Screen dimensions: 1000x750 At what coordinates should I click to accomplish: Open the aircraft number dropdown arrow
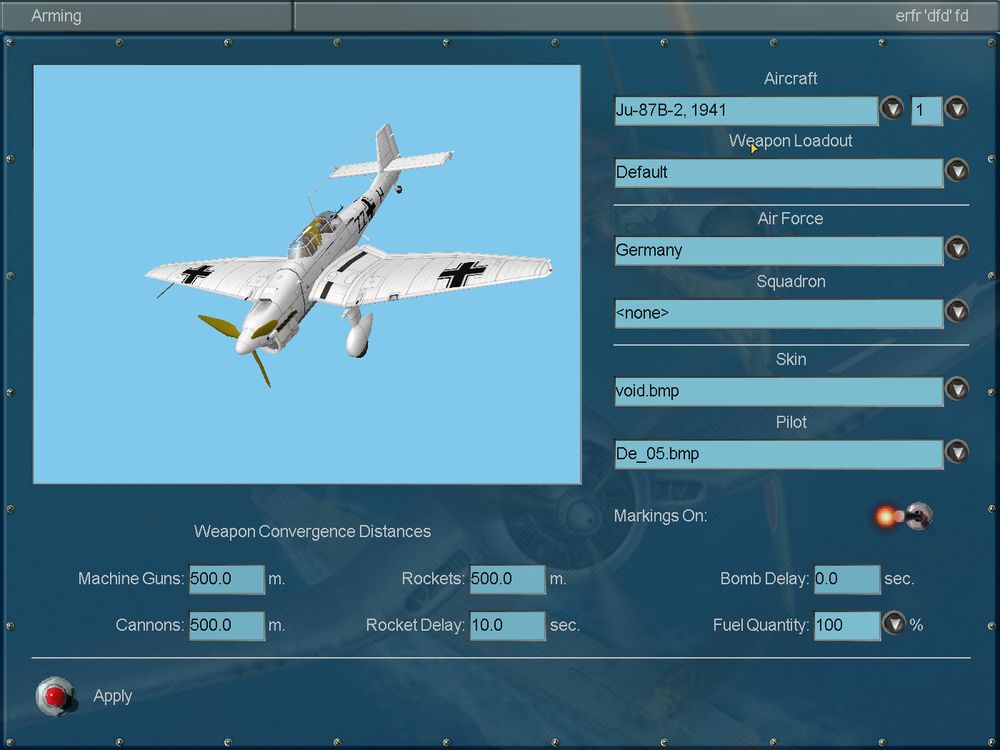tap(956, 108)
